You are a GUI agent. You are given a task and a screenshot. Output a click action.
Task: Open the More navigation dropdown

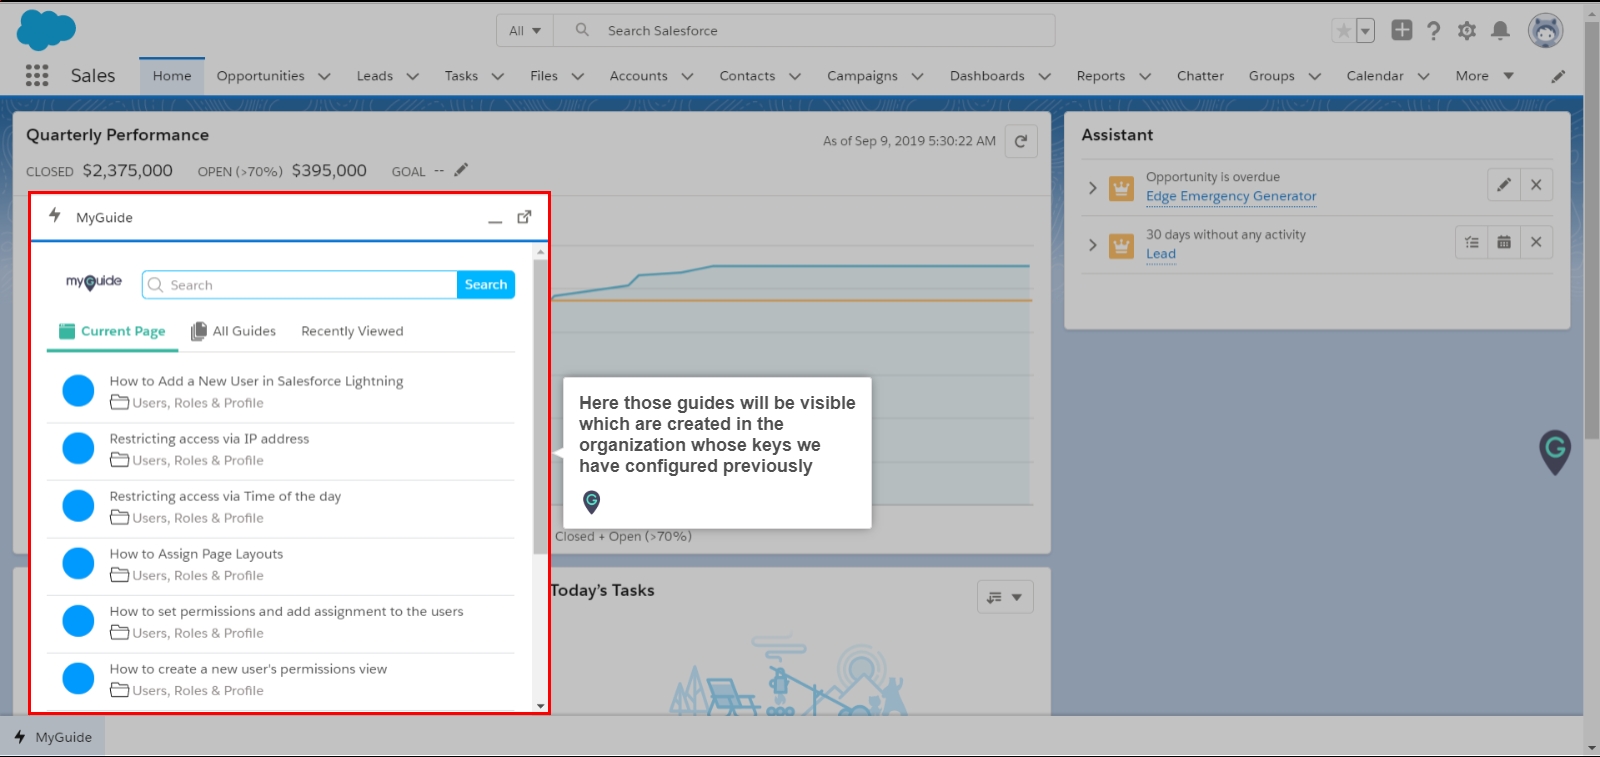coord(1485,76)
